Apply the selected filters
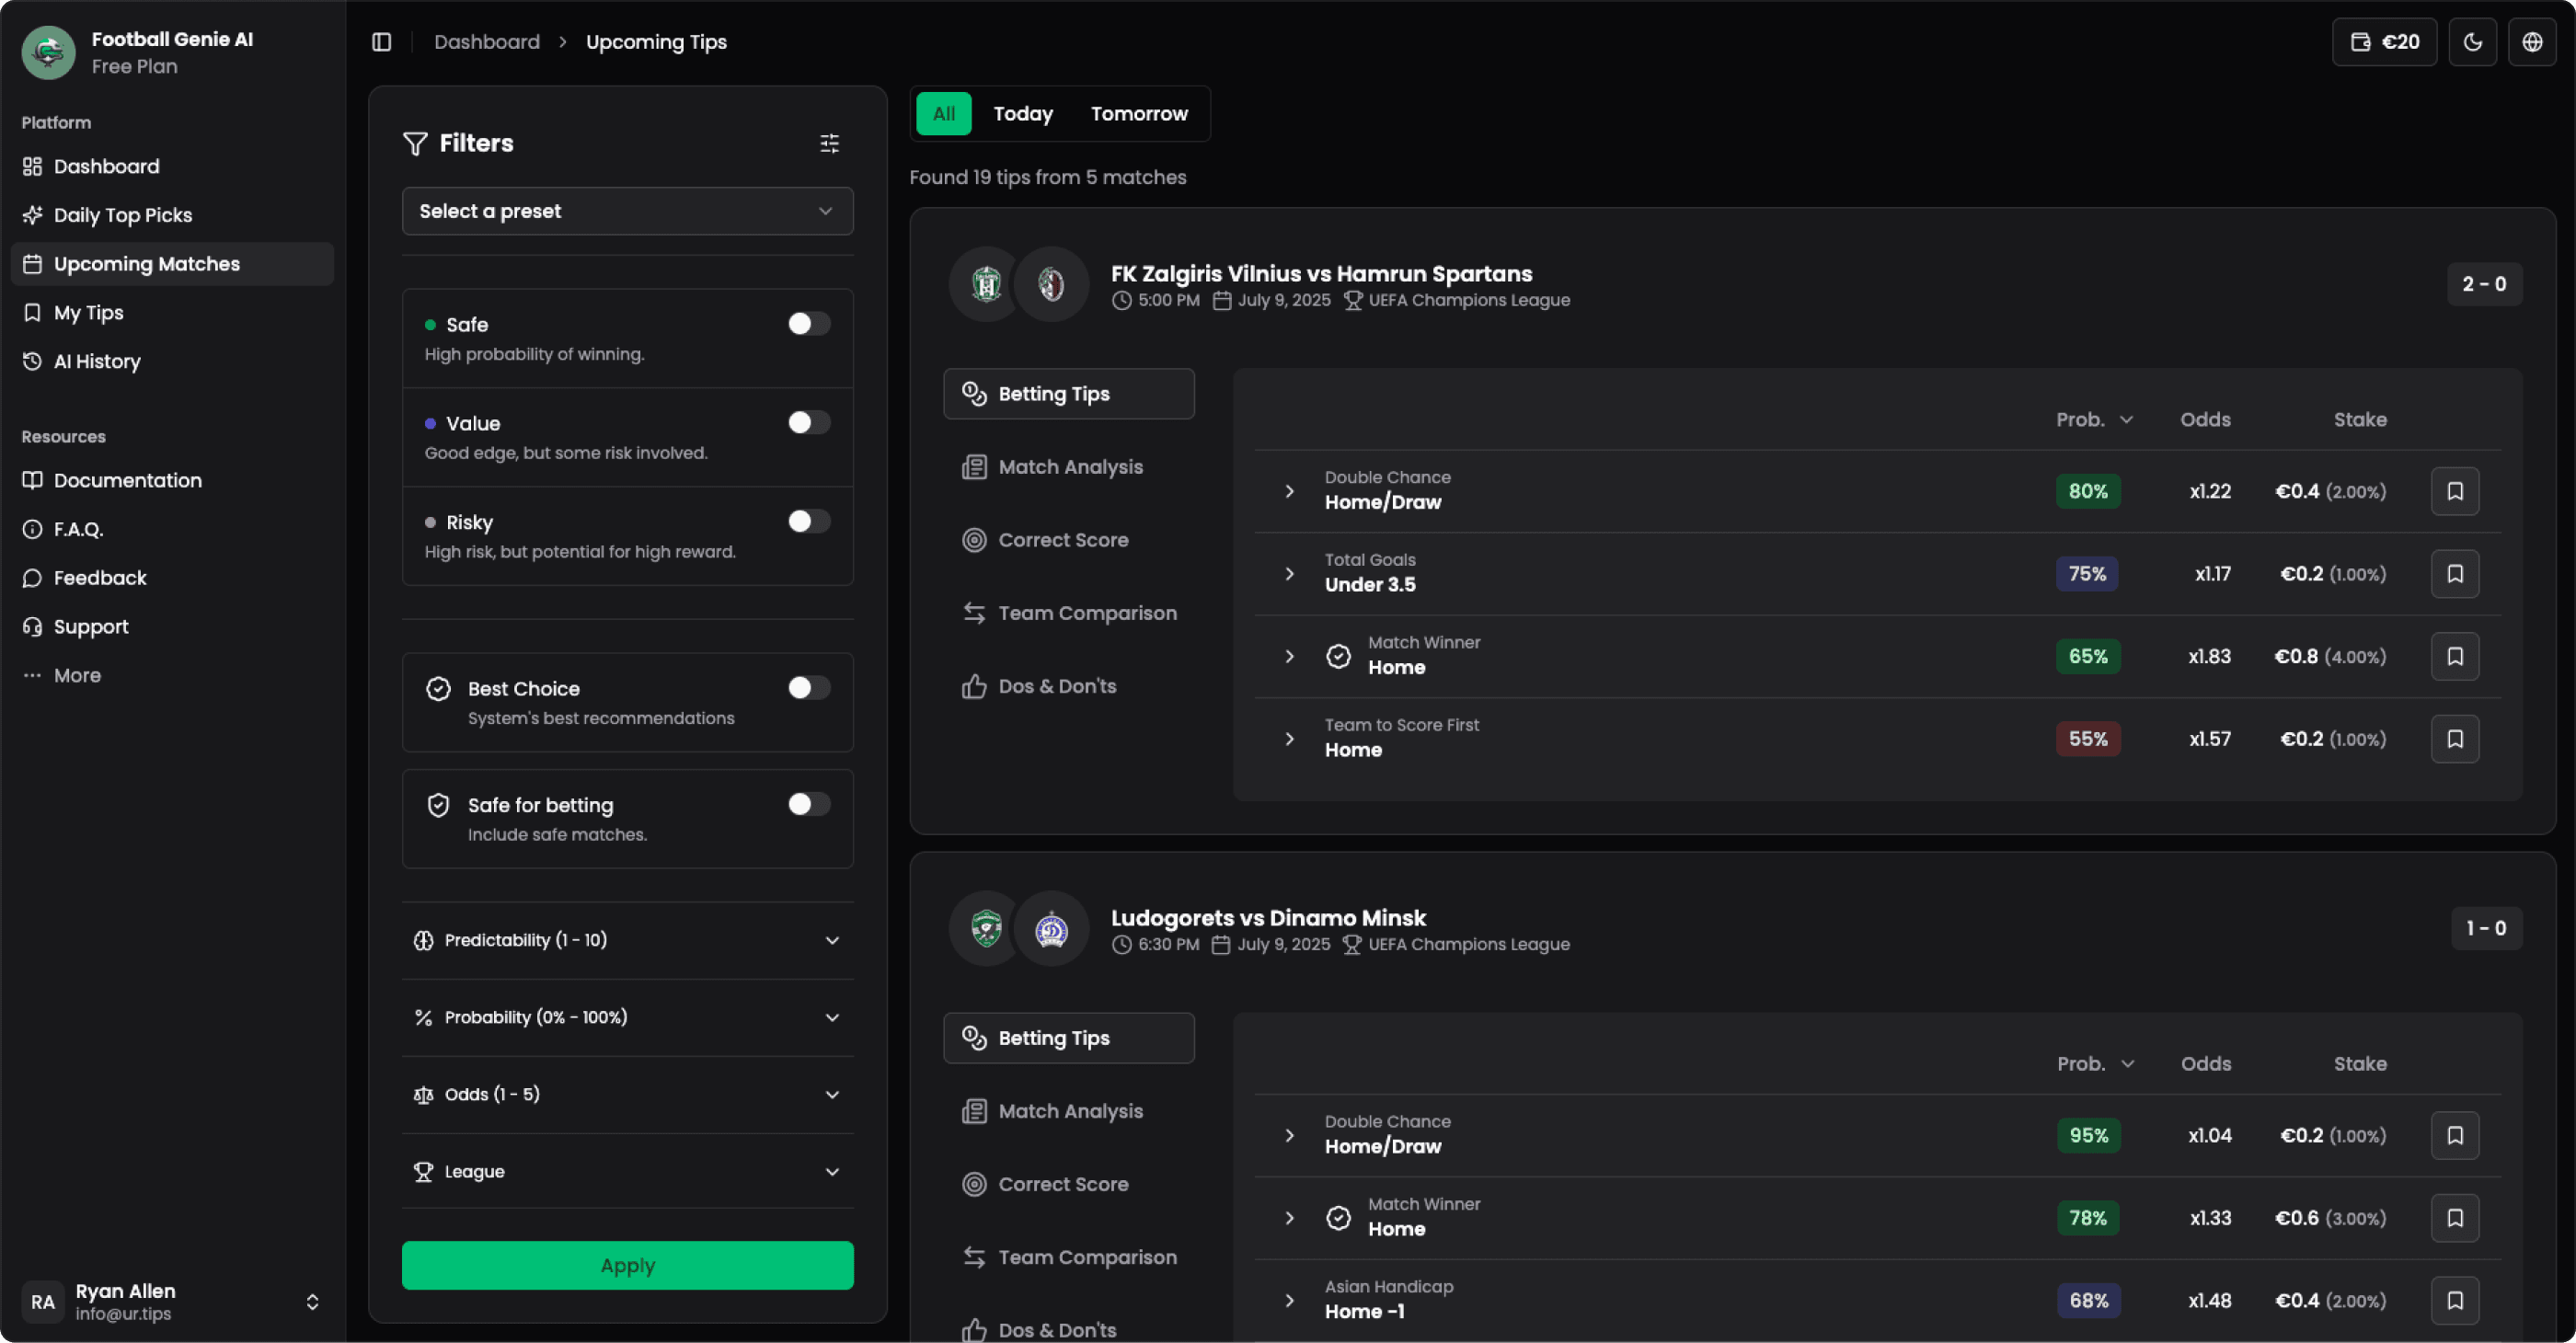The height and width of the screenshot is (1343, 2576). click(627, 1265)
